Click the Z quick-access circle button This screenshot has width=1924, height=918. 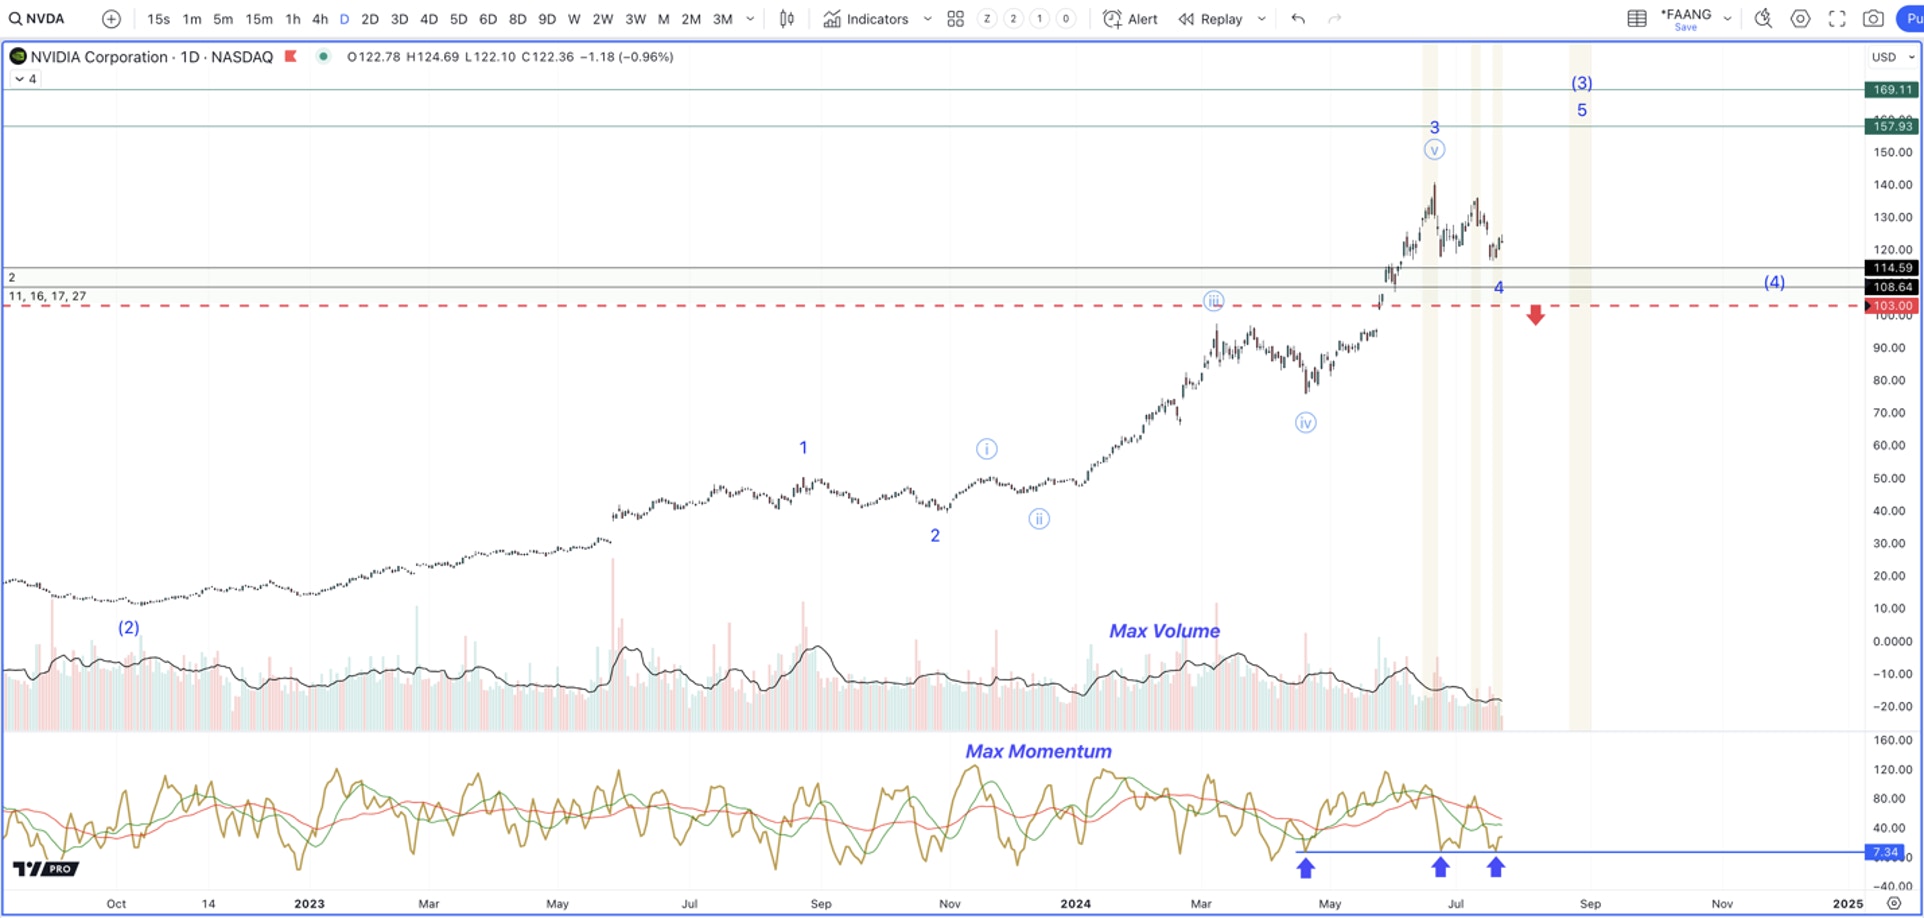tap(987, 19)
